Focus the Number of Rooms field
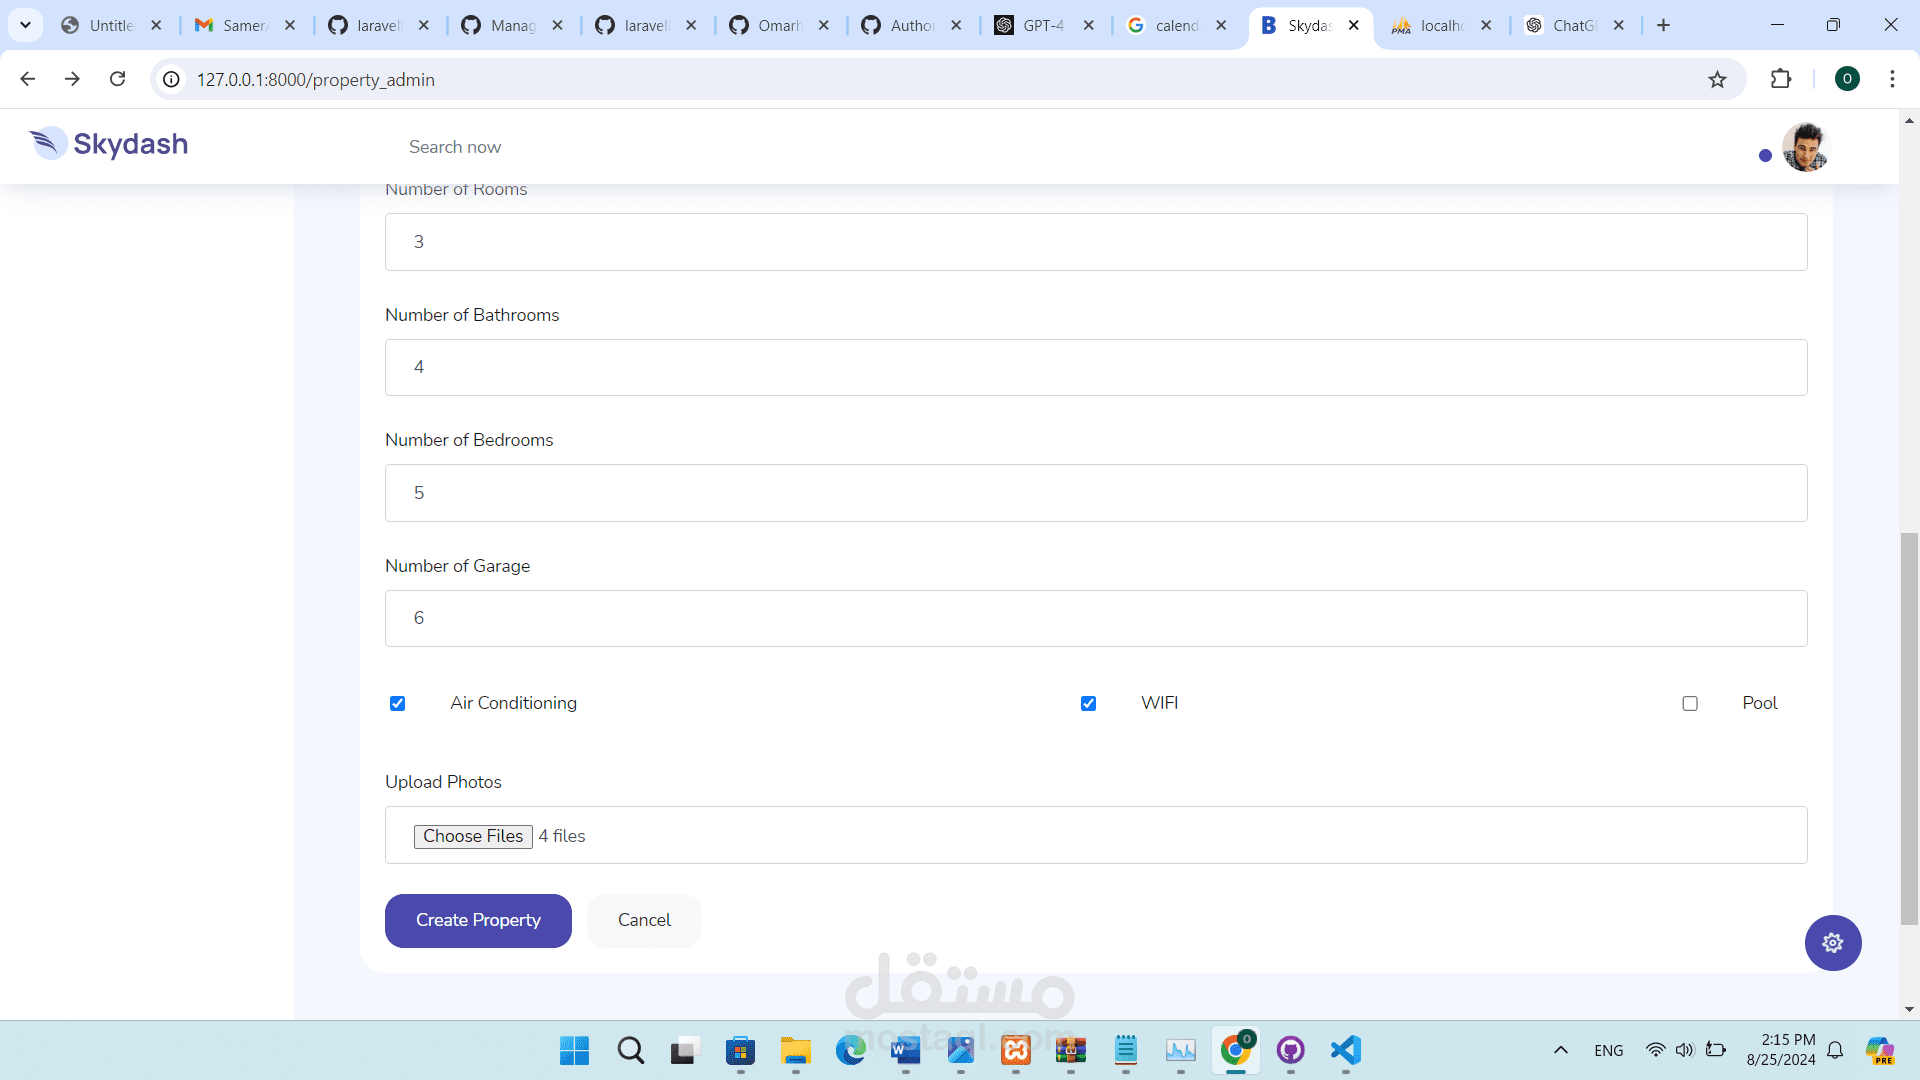The width and height of the screenshot is (1920, 1080). tap(1096, 242)
